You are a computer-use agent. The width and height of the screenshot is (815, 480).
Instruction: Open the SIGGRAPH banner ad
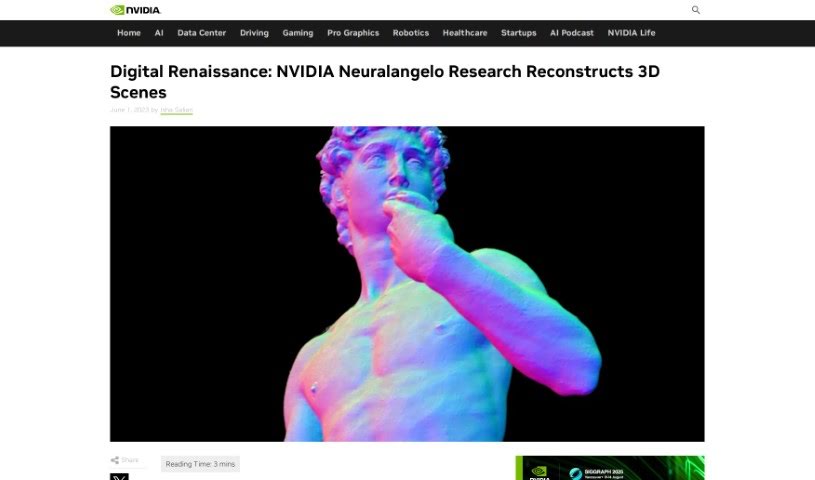pyautogui.click(x=610, y=468)
